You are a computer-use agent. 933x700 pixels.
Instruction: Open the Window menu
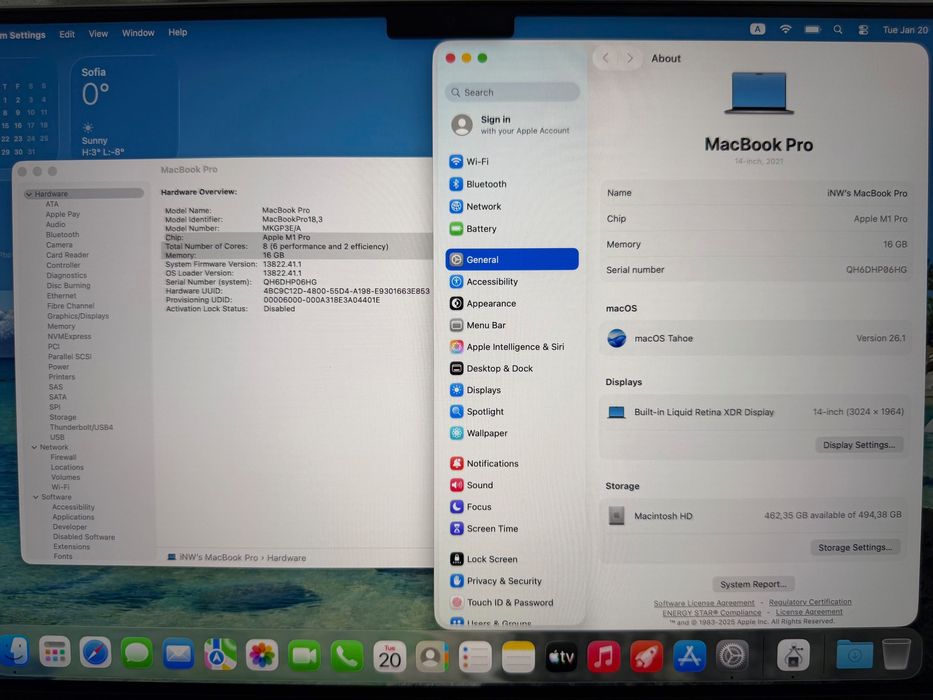pos(138,33)
